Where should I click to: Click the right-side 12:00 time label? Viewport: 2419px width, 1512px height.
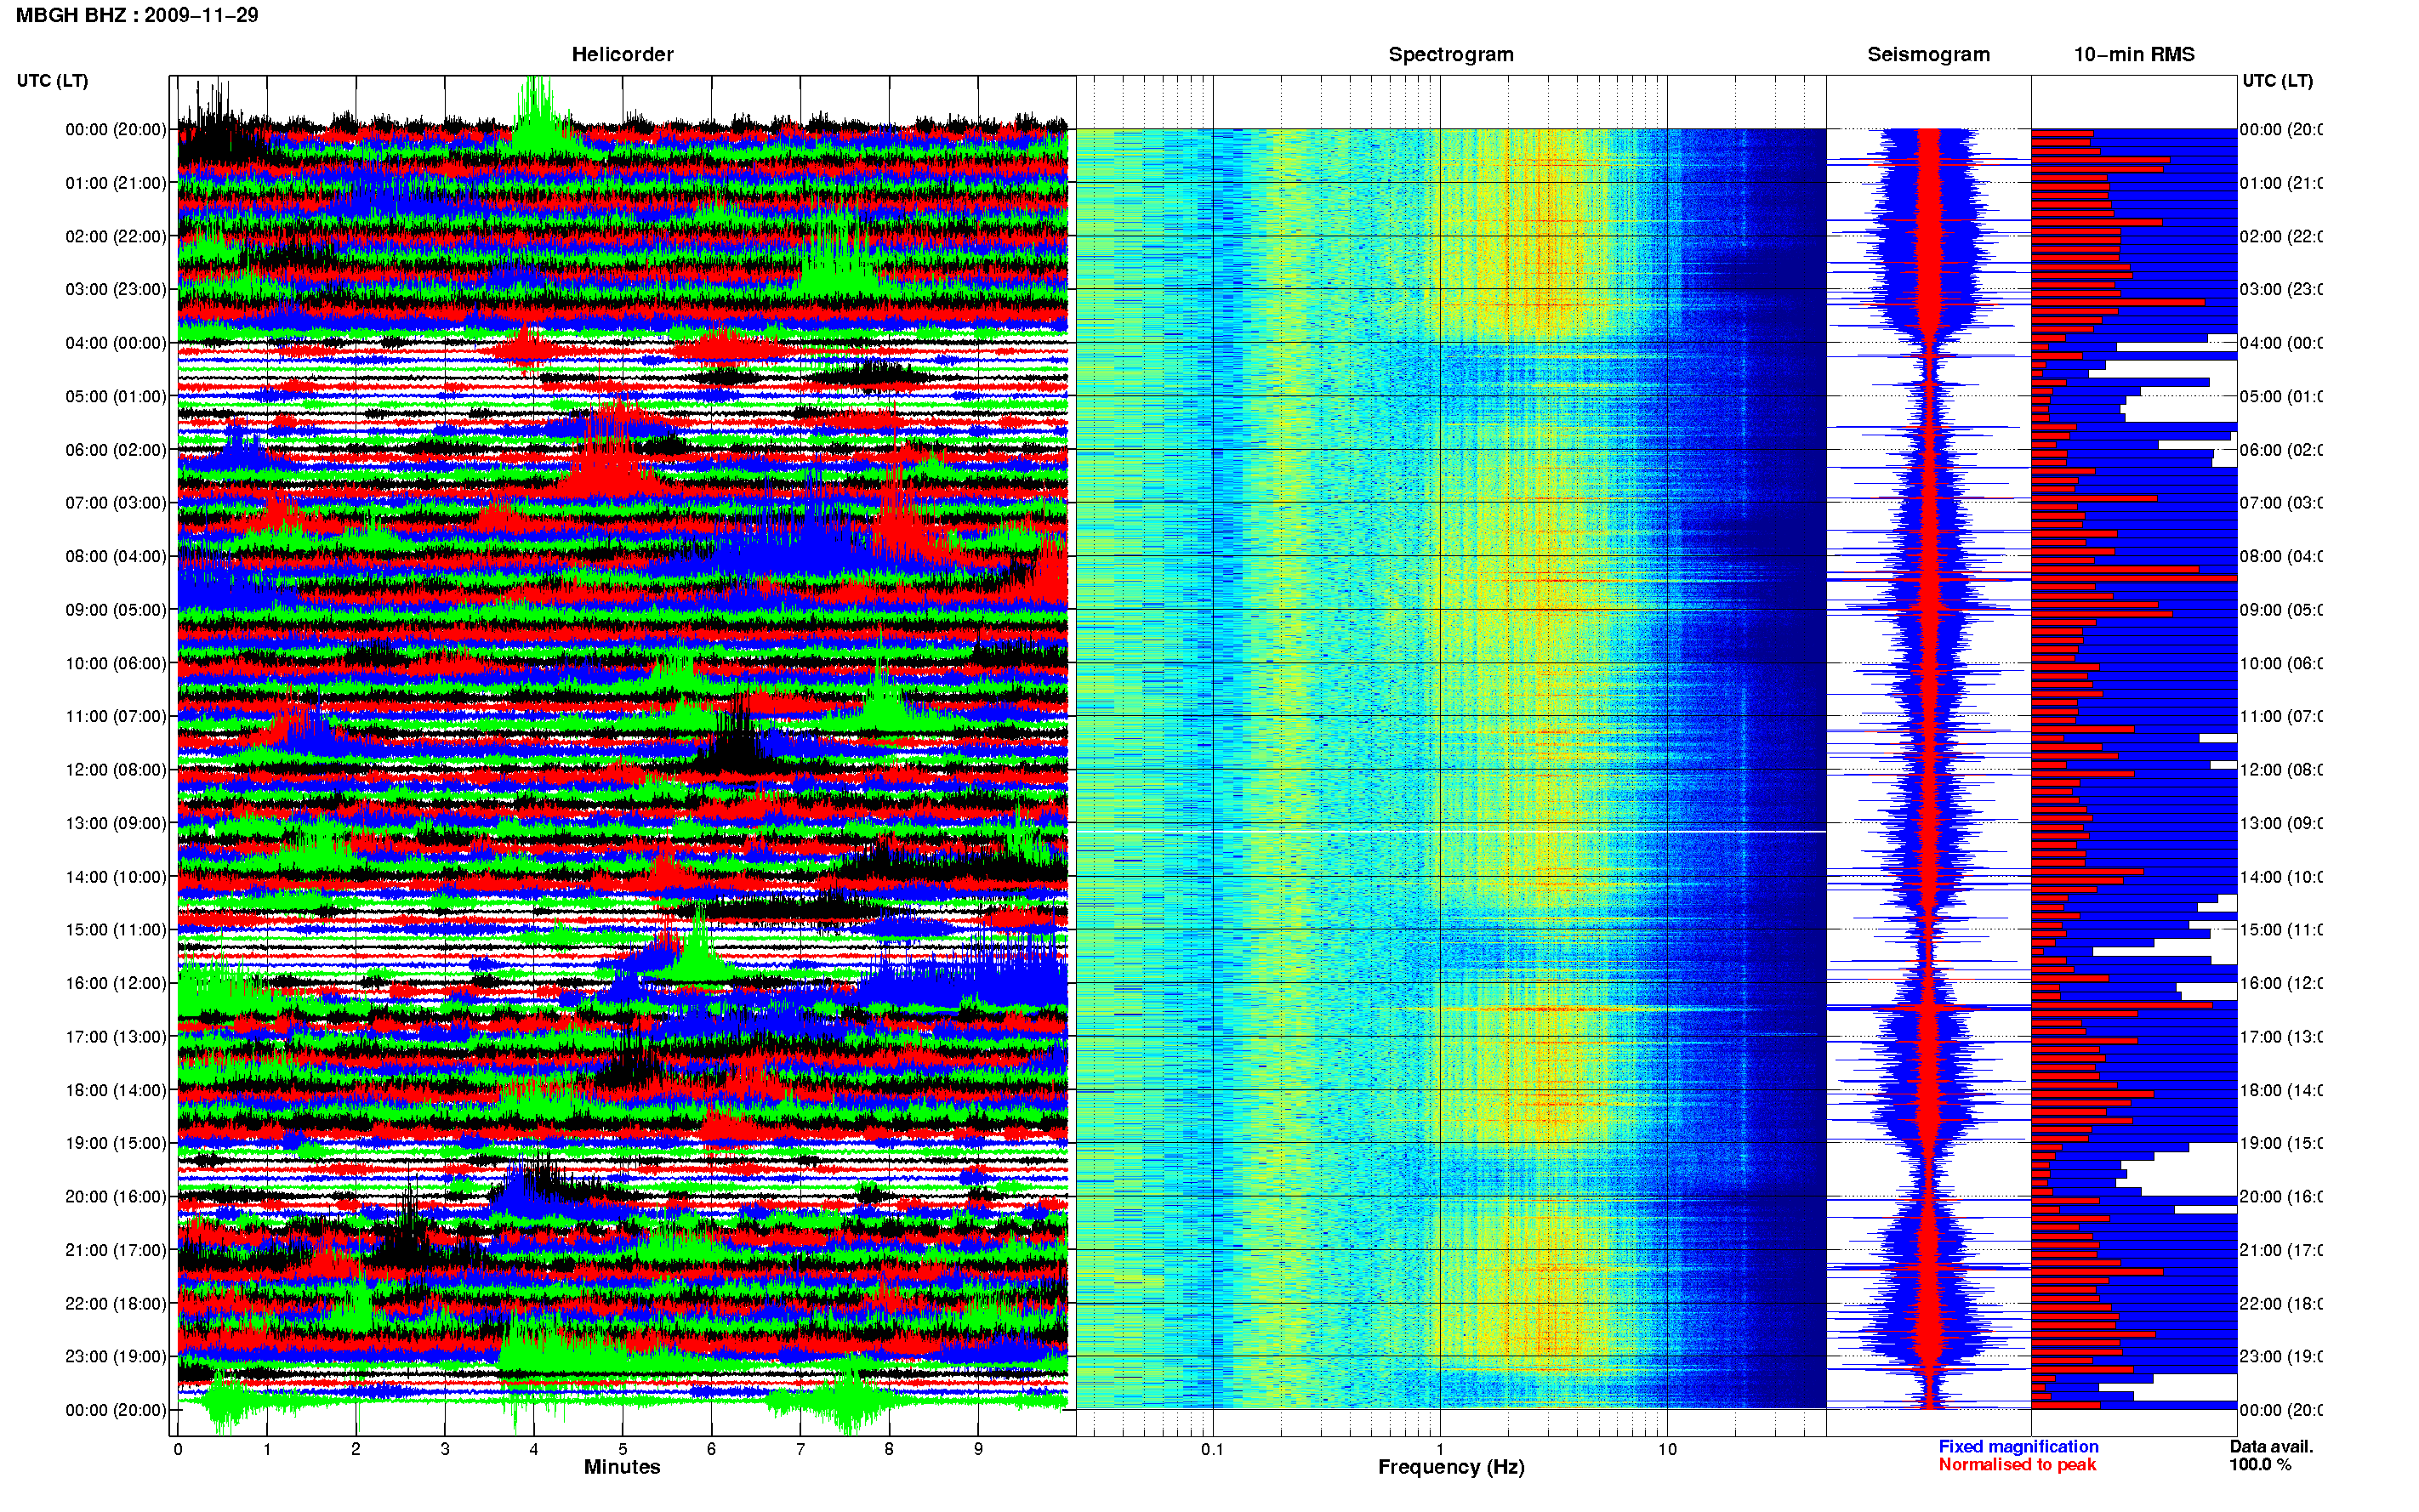(x=2281, y=770)
